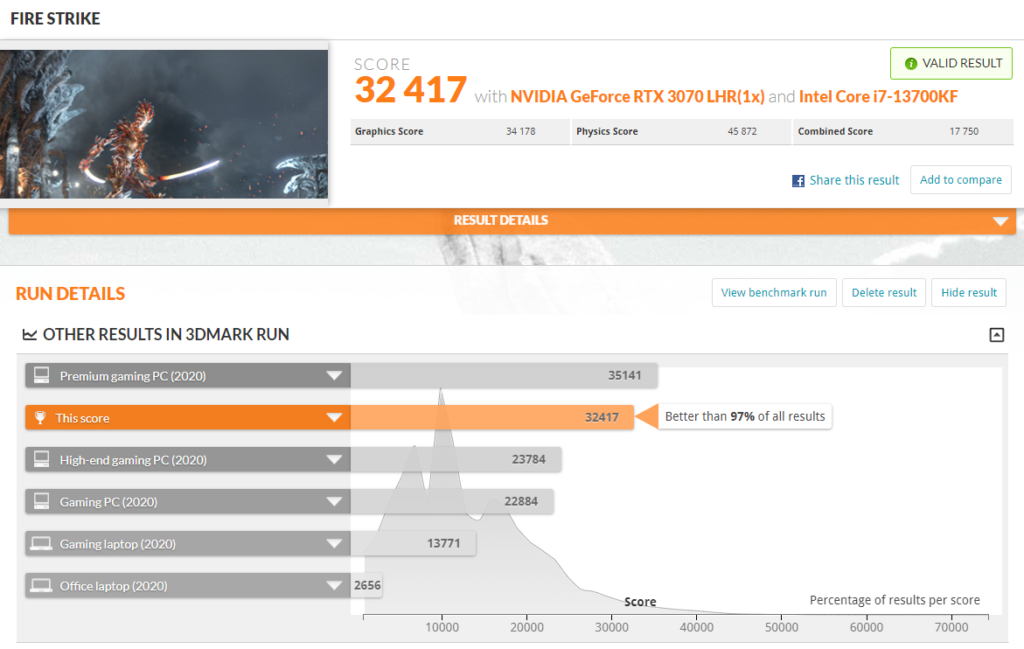This screenshot has width=1024, height=649.
Task: Expand the Premium gaming PC (2020) dropdown arrow
Action: click(334, 375)
